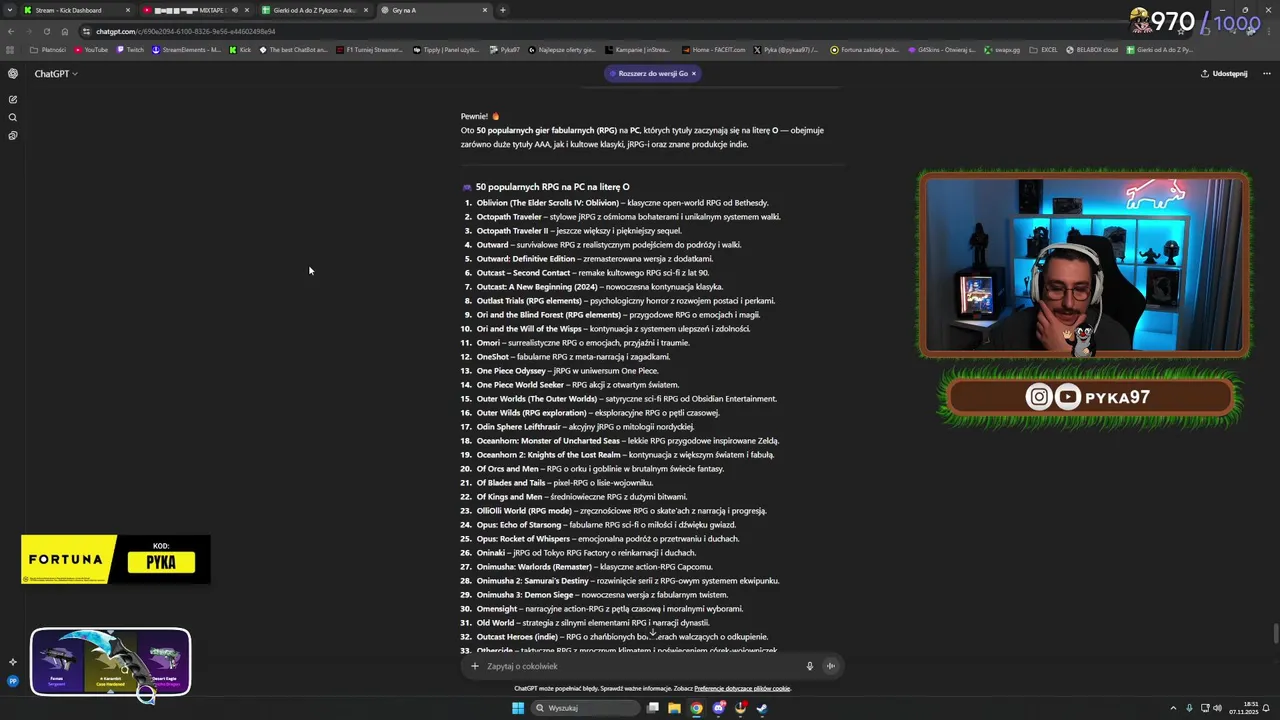Click the scroll-to-bottom arrow button
This screenshot has height=720, width=1280.
click(x=653, y=633)
